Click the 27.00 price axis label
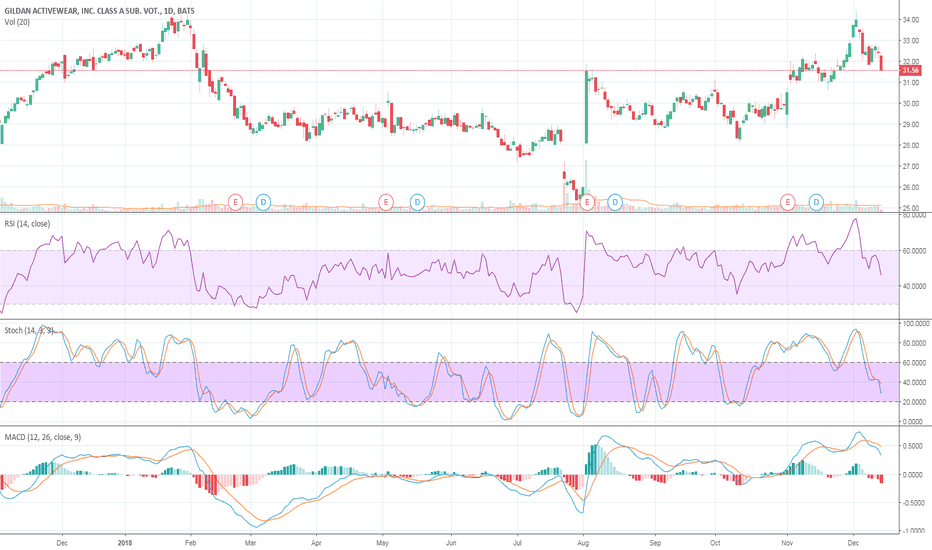The height and width of the screenshot is (550, 932). (911, 166)
